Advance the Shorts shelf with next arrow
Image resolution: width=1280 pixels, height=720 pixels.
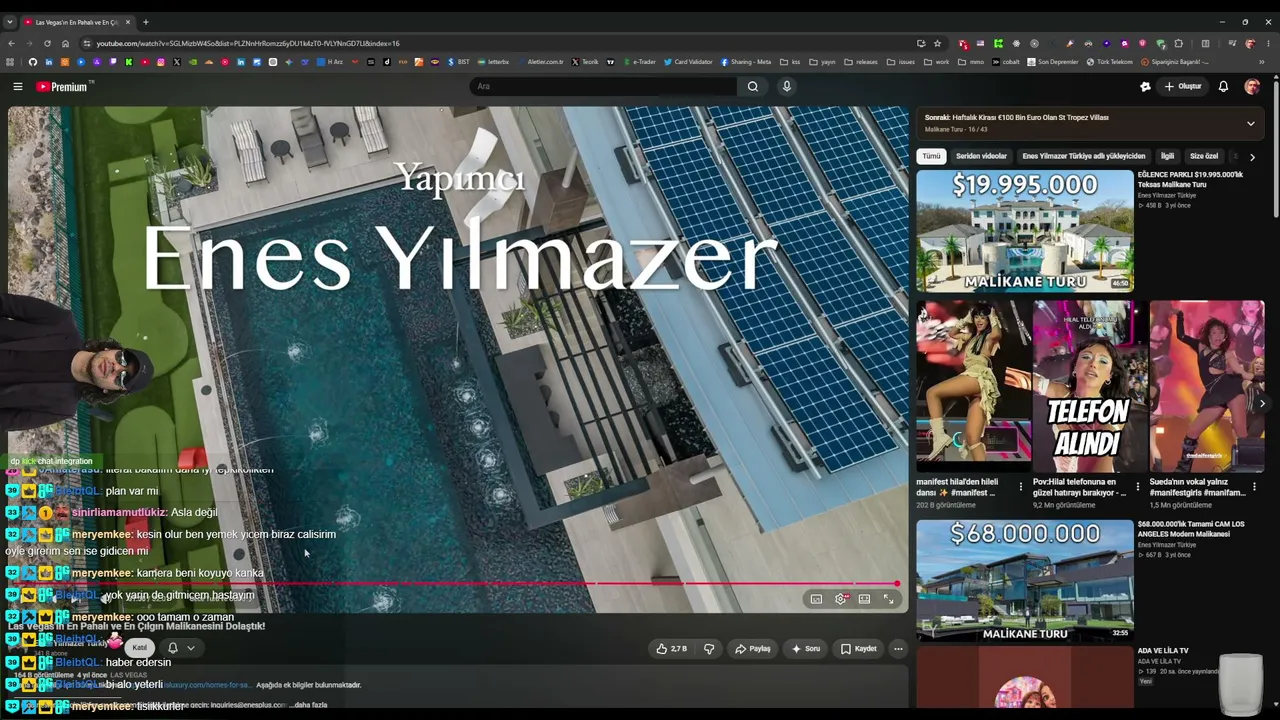(1262, 404)
